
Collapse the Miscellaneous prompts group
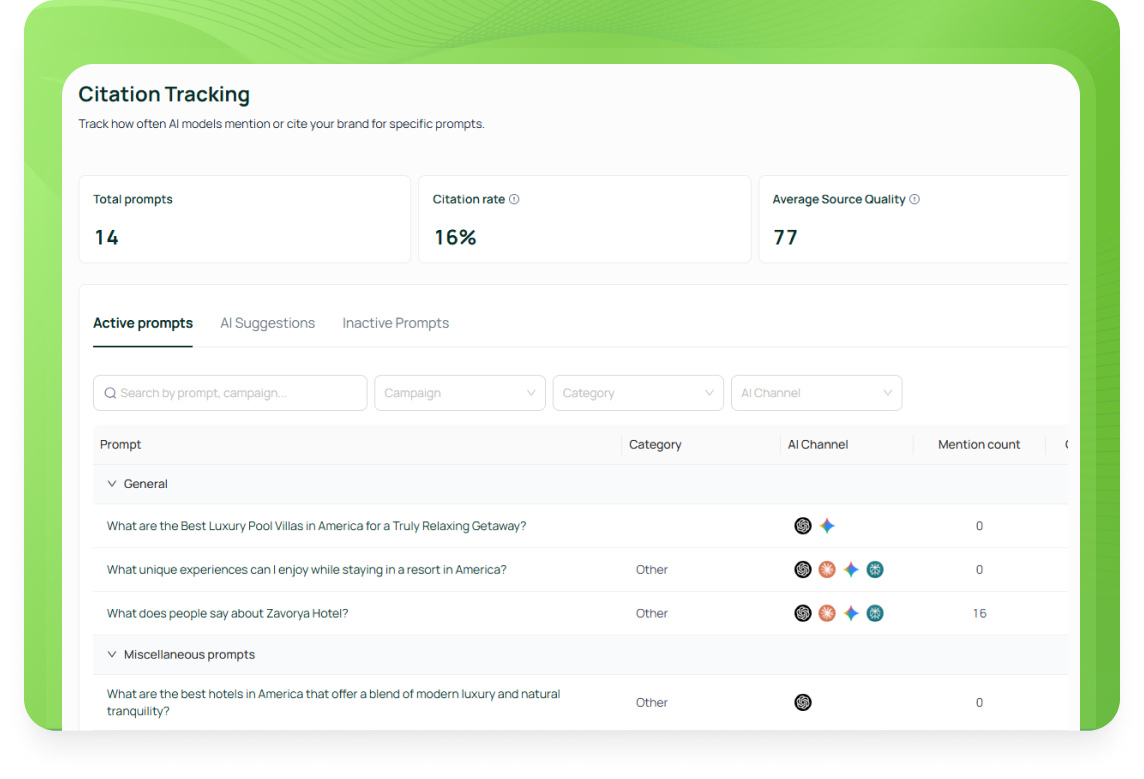[x=112, y=654]
